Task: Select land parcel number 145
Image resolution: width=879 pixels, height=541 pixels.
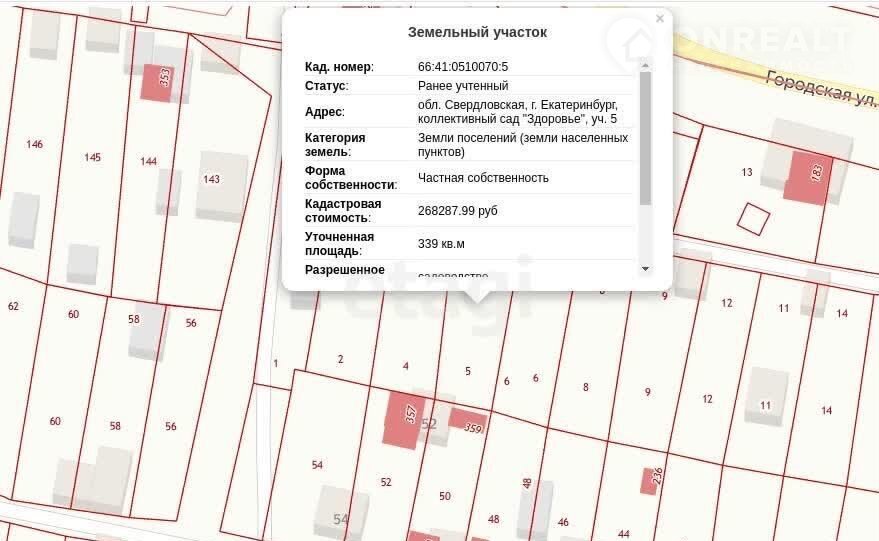Action: (x=93, y=157)
